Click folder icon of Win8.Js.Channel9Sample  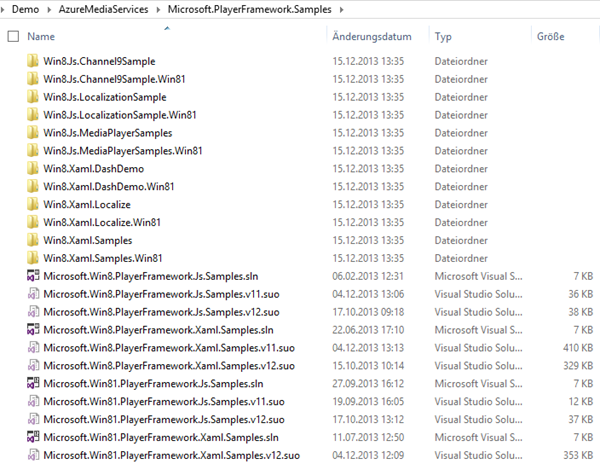tap(33, 61)
